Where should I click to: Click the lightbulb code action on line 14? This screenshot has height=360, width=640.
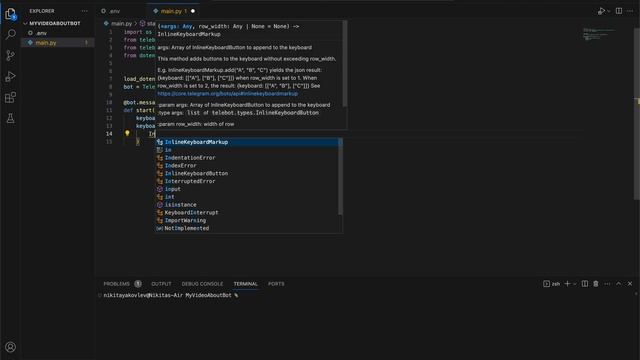pyautogui.click(x=127, y=133)
